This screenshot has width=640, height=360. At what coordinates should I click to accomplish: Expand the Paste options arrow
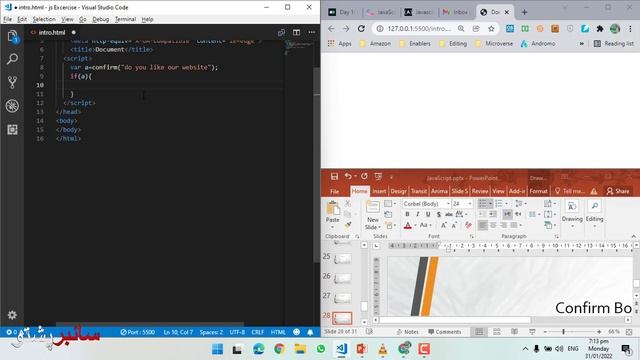point(333,227)
